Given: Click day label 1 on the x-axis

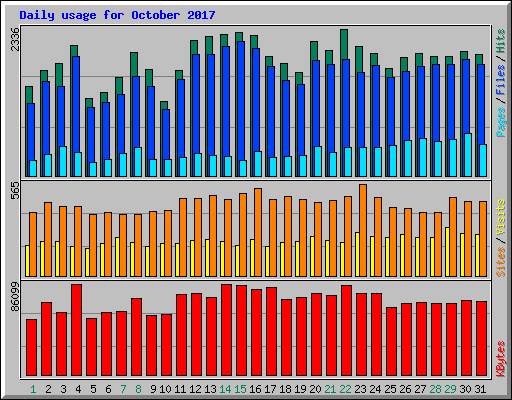Looking at the screenshot, I should click(33, 389).
